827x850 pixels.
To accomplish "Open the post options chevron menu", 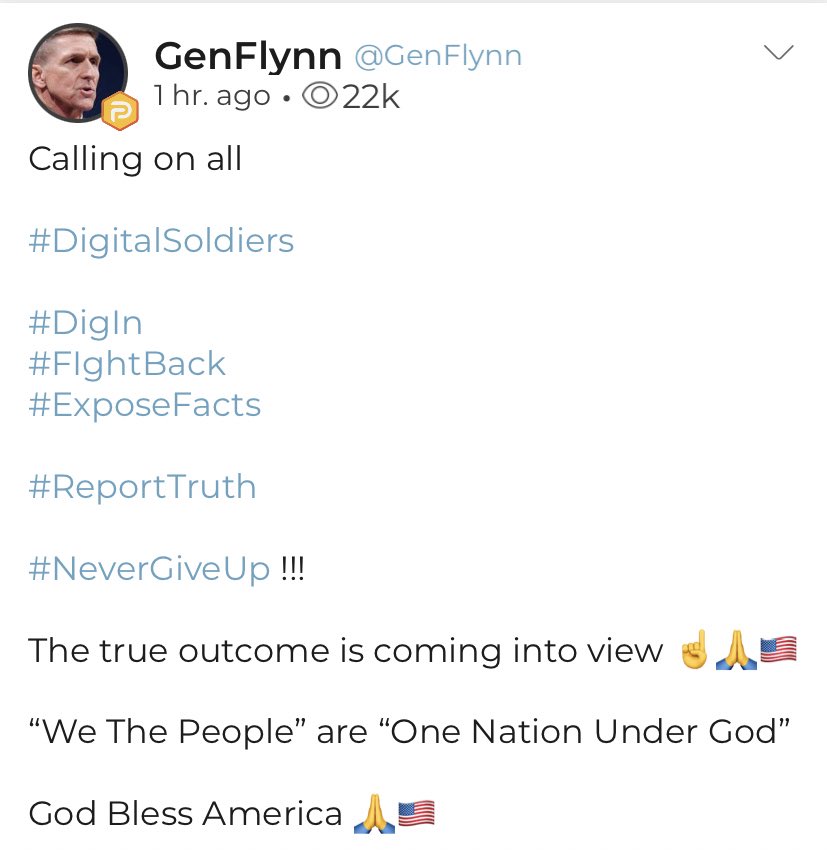I will [x=778, y=53].
